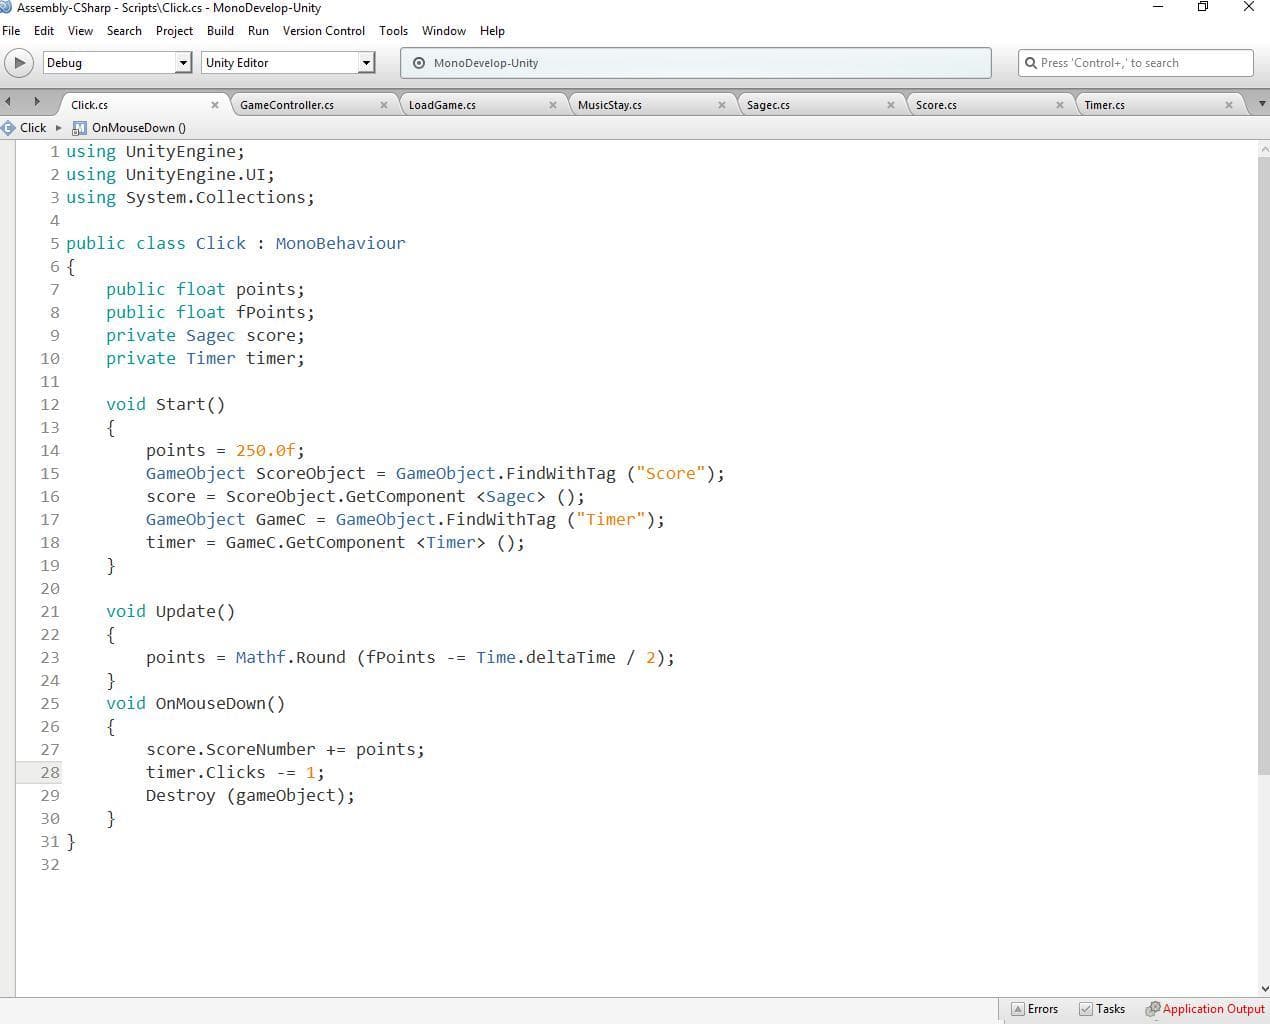Open the Build menu
The height and width of the screenshot is (1024, 1270).
[x=220, y=31]
